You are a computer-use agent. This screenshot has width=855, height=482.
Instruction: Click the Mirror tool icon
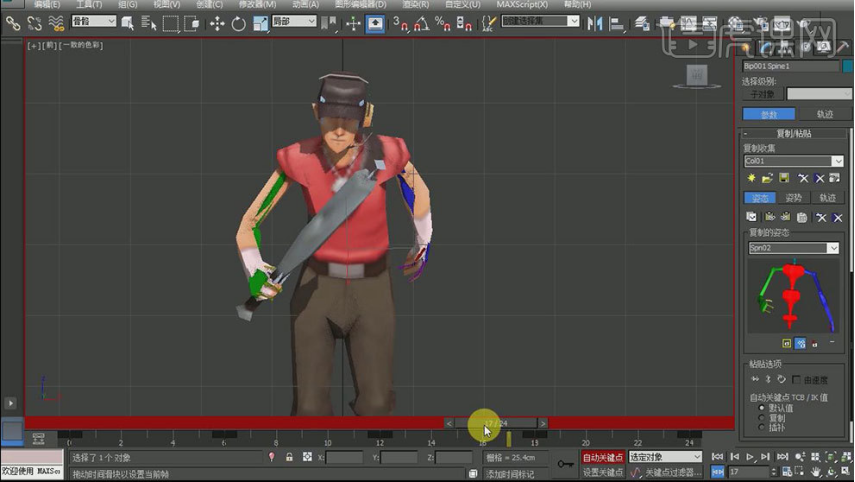tap(594, 23)
